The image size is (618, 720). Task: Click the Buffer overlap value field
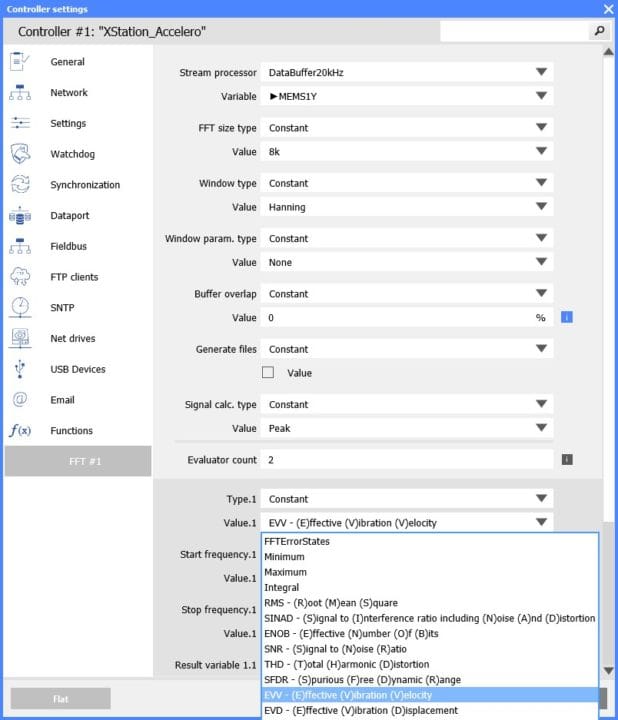[x=406, y=317]
